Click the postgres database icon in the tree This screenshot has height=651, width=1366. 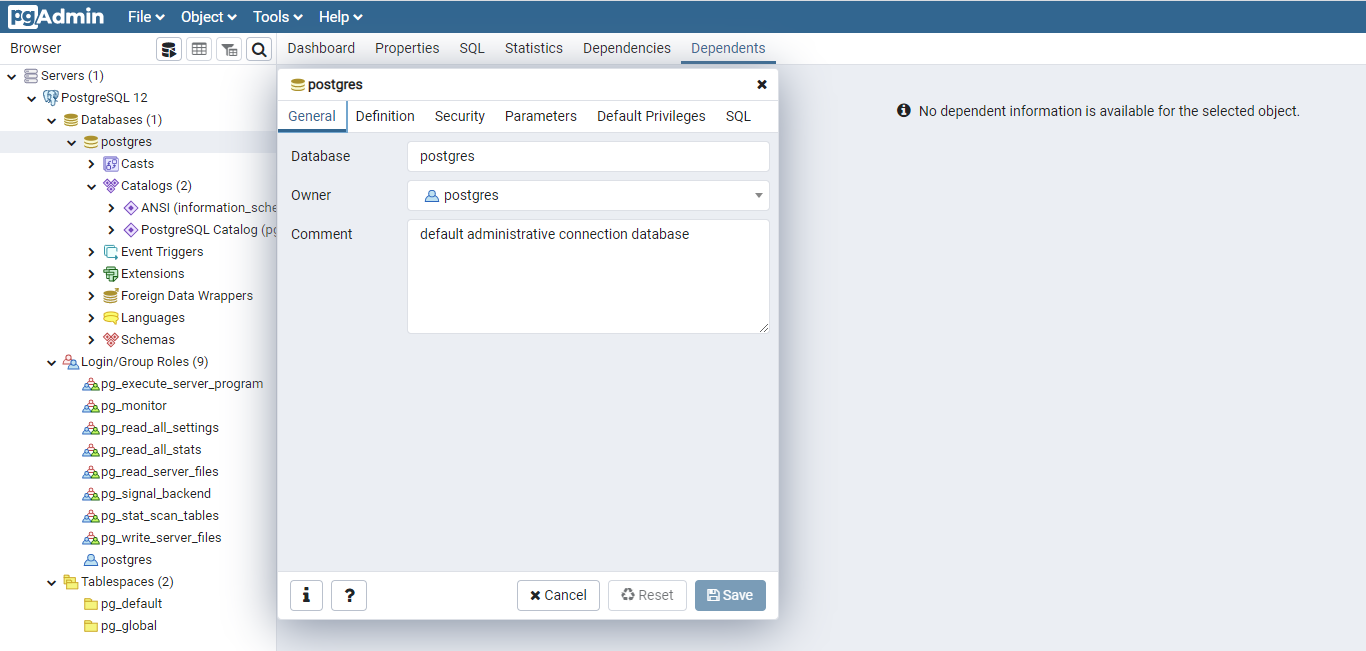click(91, 142)
